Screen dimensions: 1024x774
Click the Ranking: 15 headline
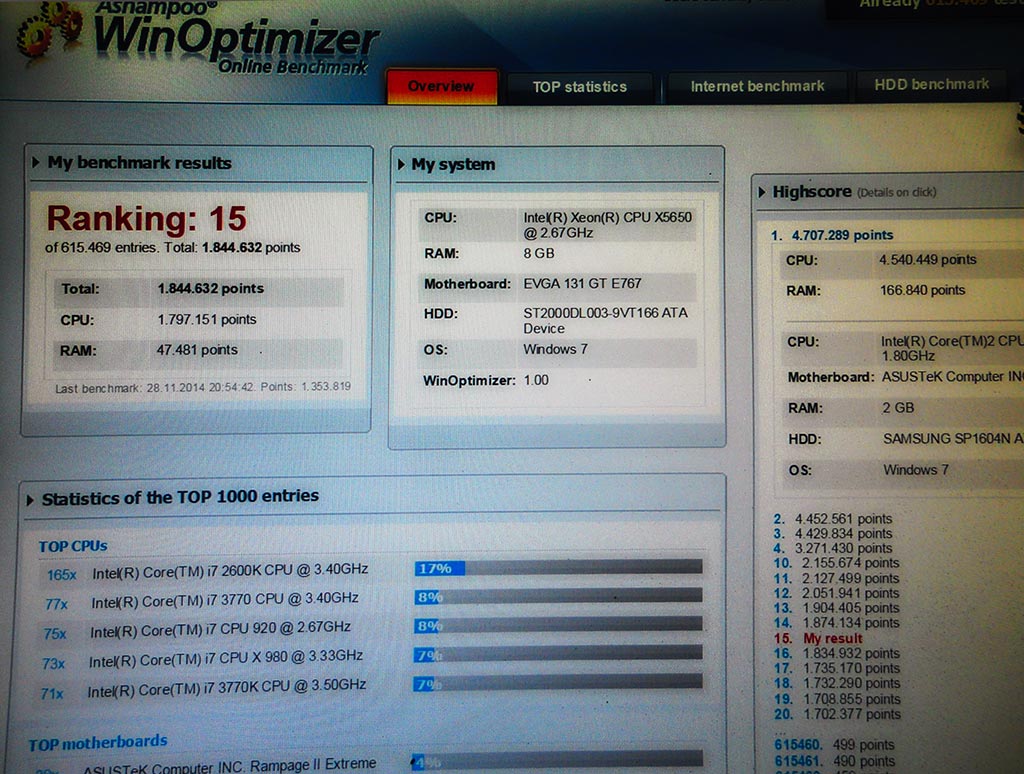146,218
